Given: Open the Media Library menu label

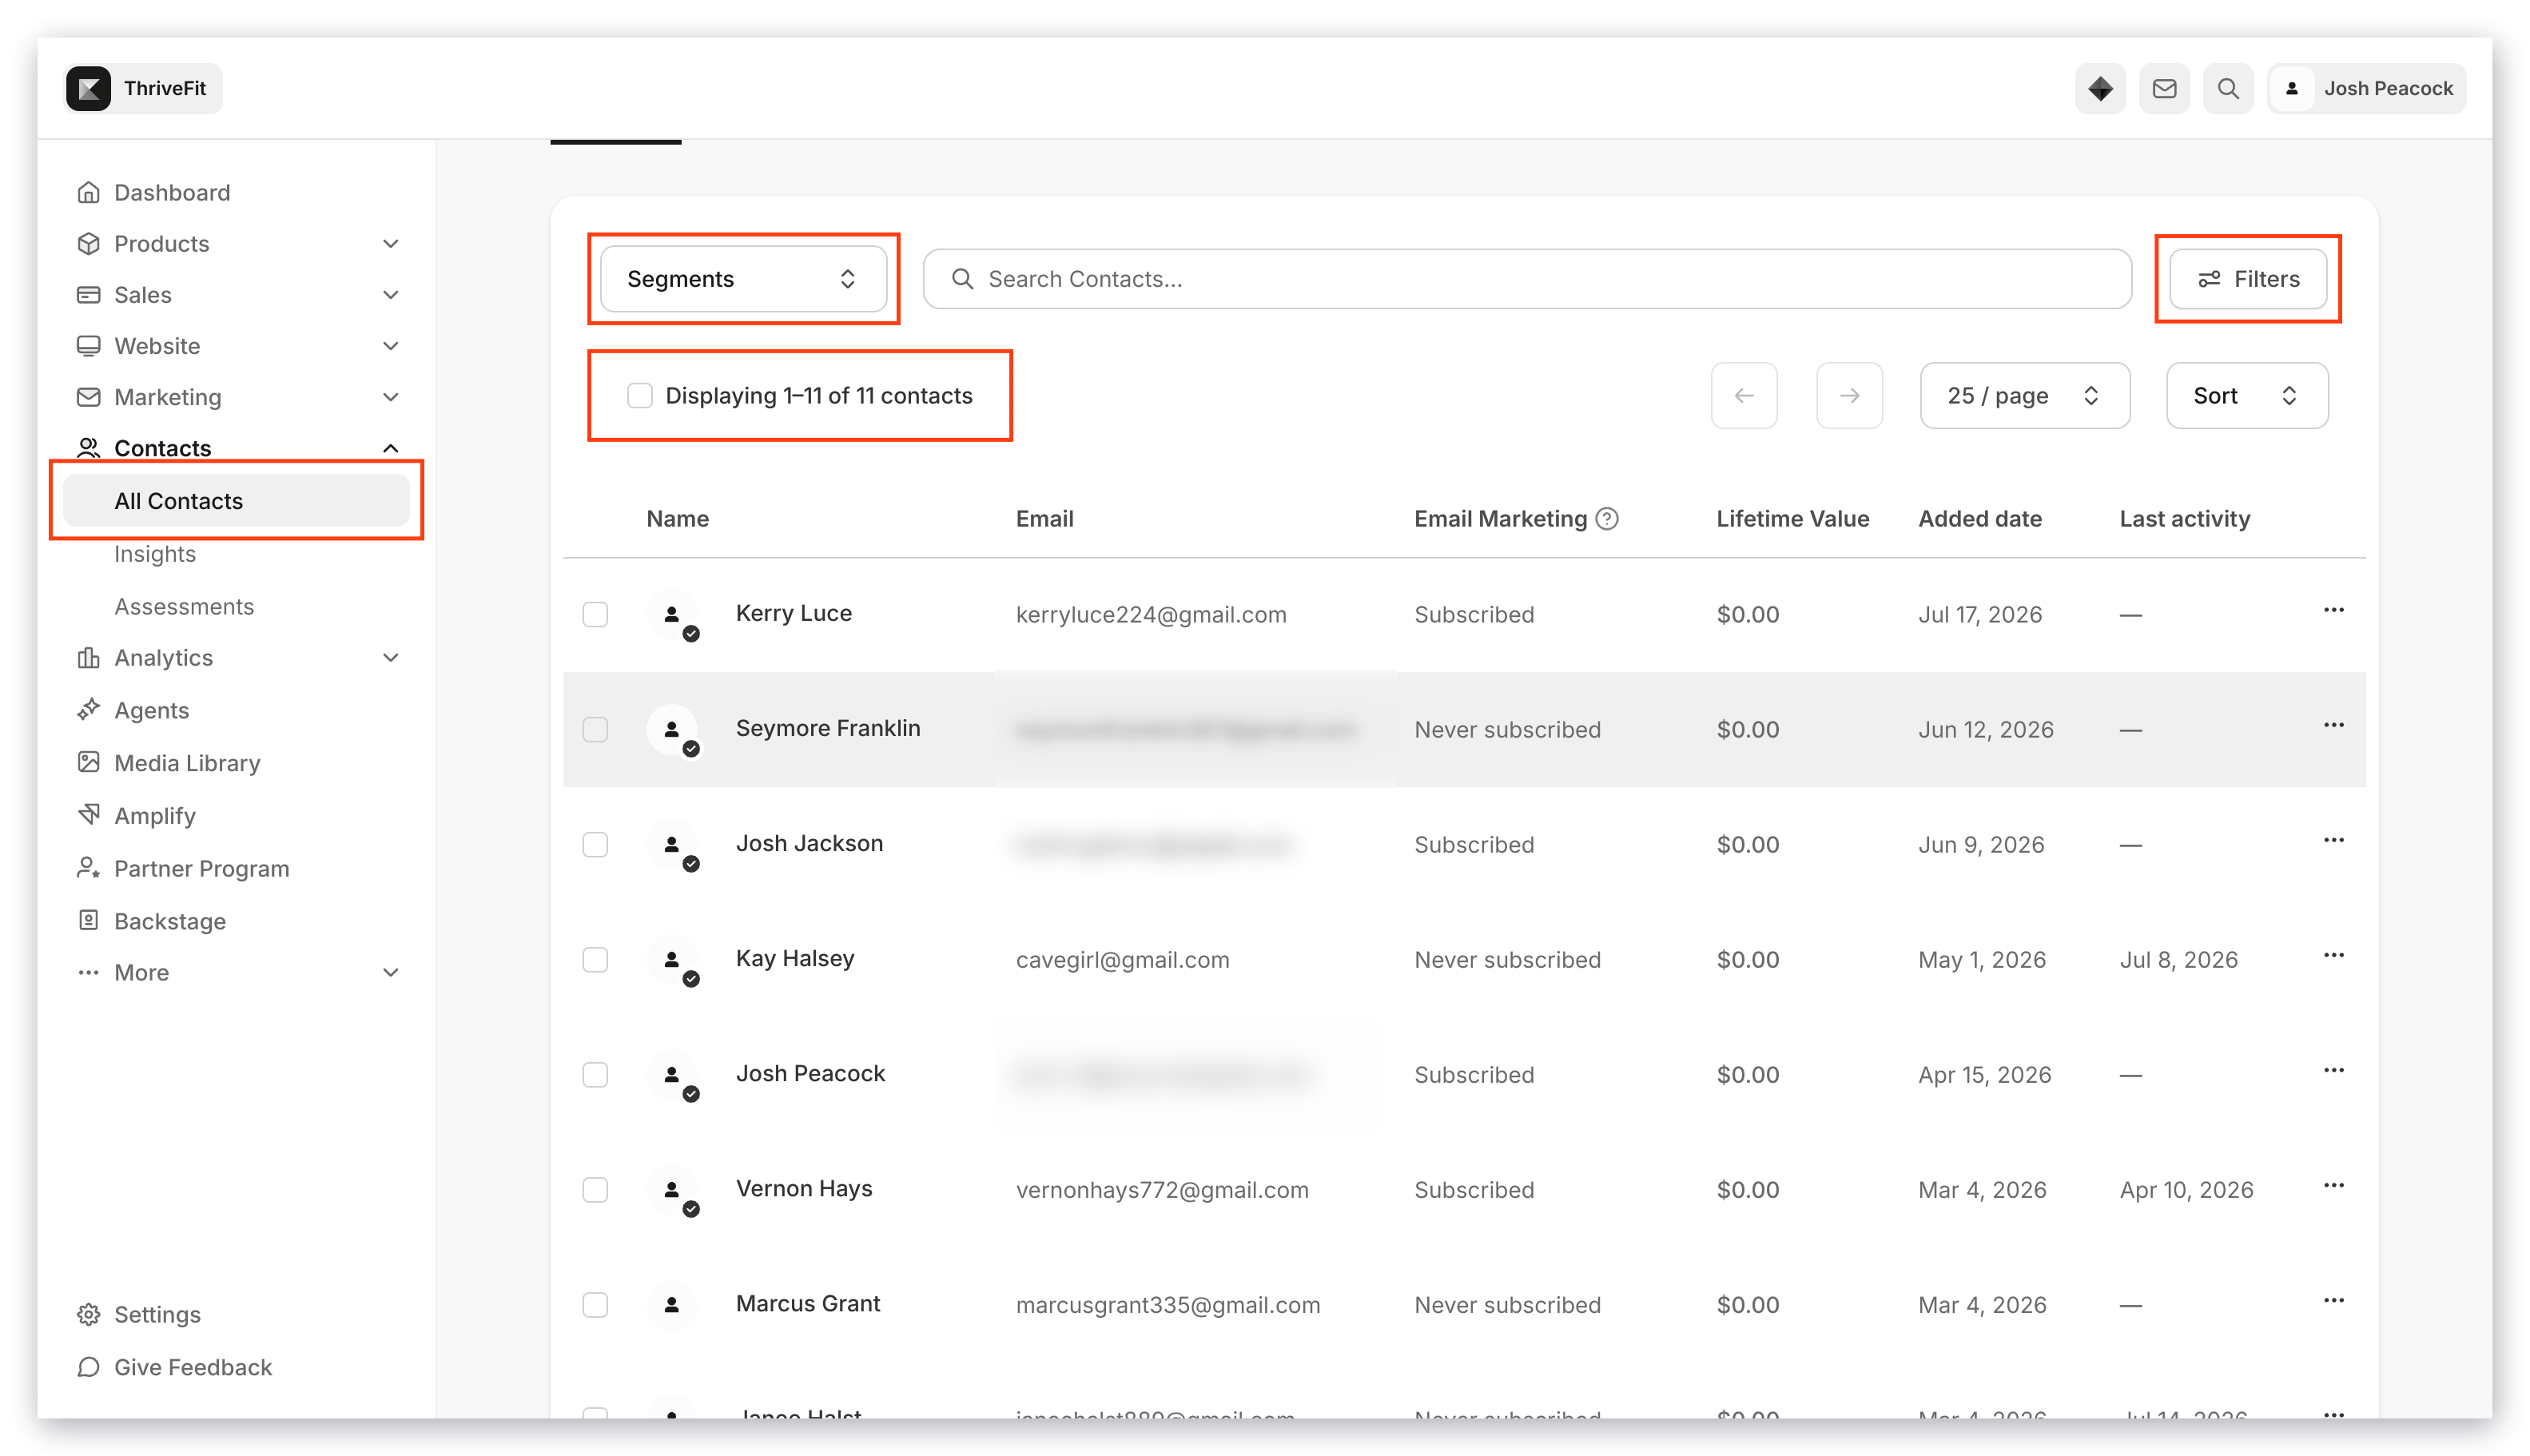Looking at the screenshot, I should (187, 763).
